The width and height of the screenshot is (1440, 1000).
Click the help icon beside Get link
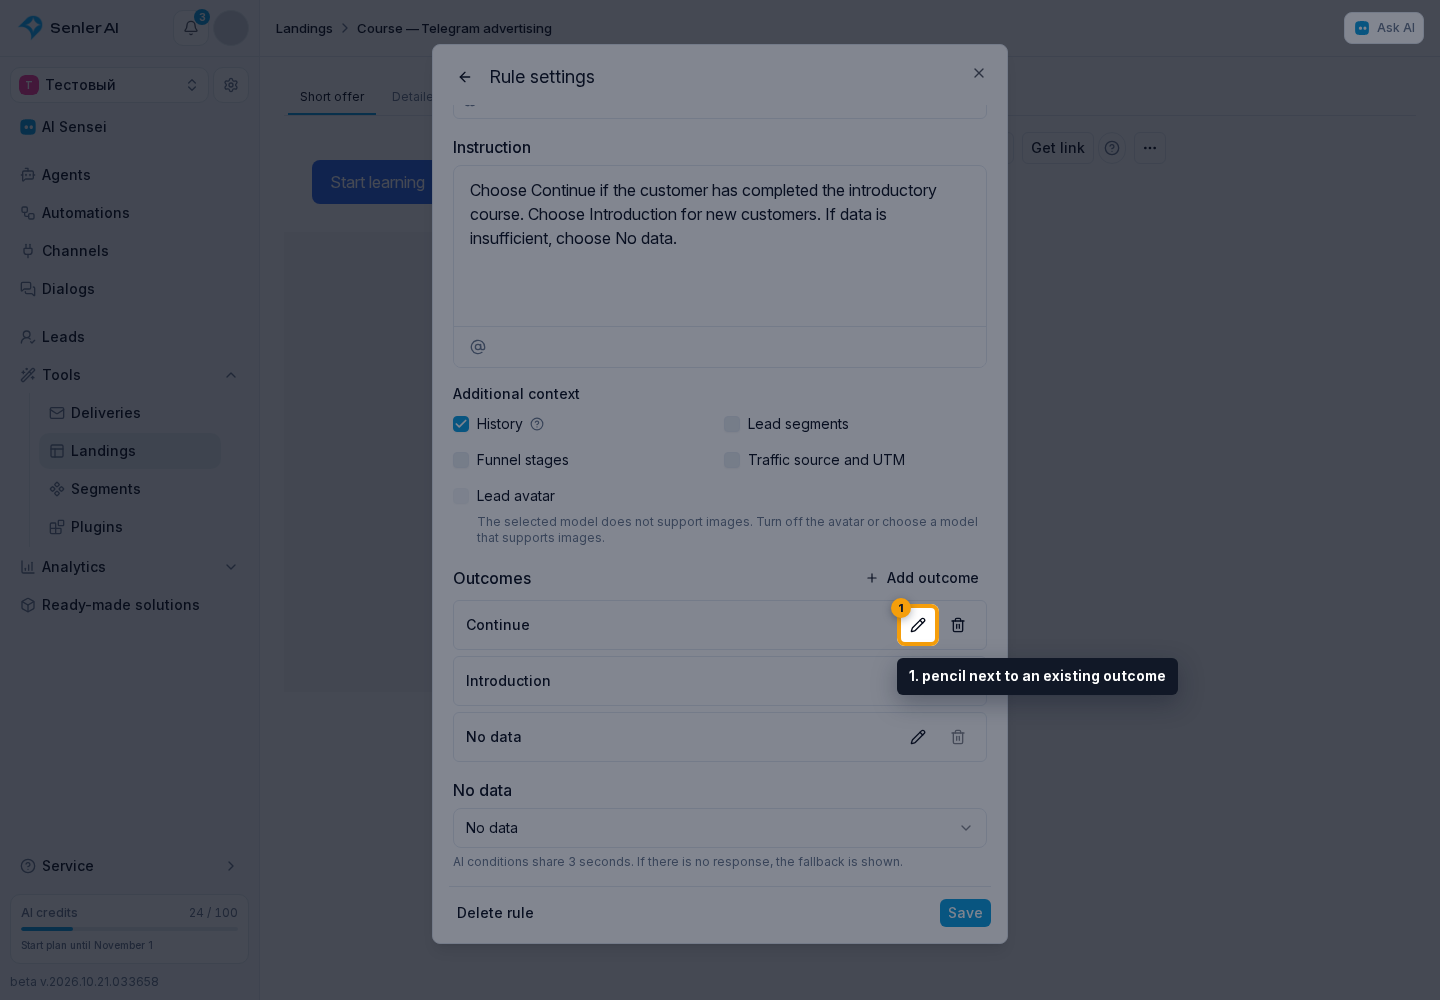pyautogui.click(x=1112, y=148)
